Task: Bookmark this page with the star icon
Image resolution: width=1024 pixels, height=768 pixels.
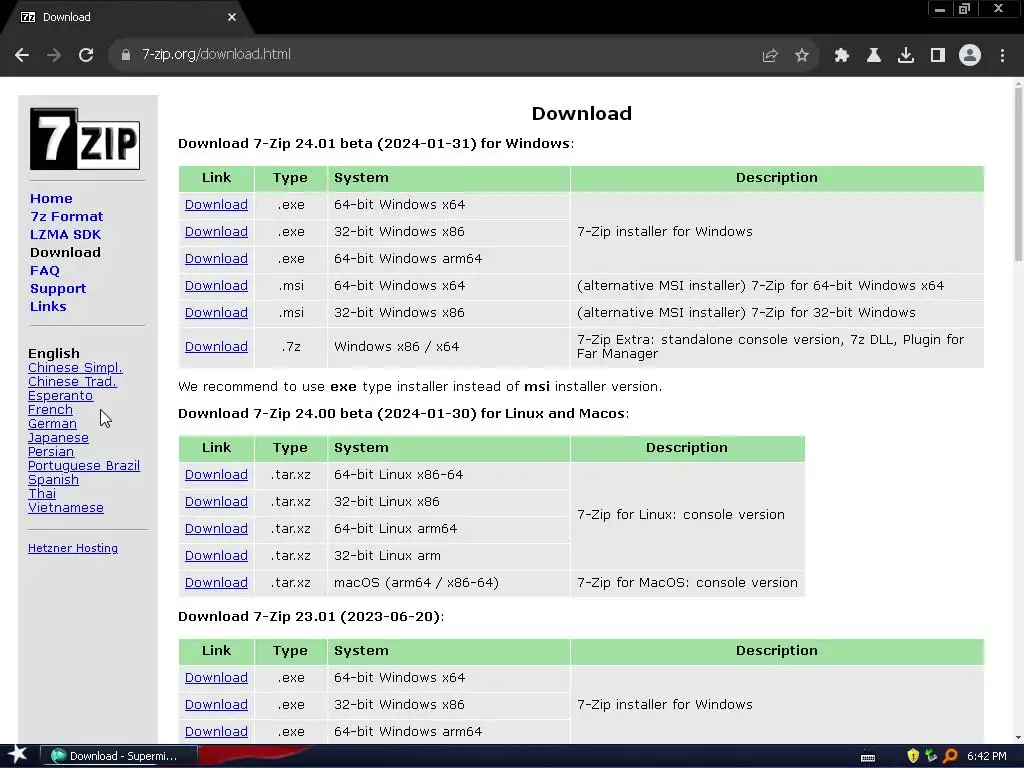Action: pyautogui.click(x=802, y=56)
